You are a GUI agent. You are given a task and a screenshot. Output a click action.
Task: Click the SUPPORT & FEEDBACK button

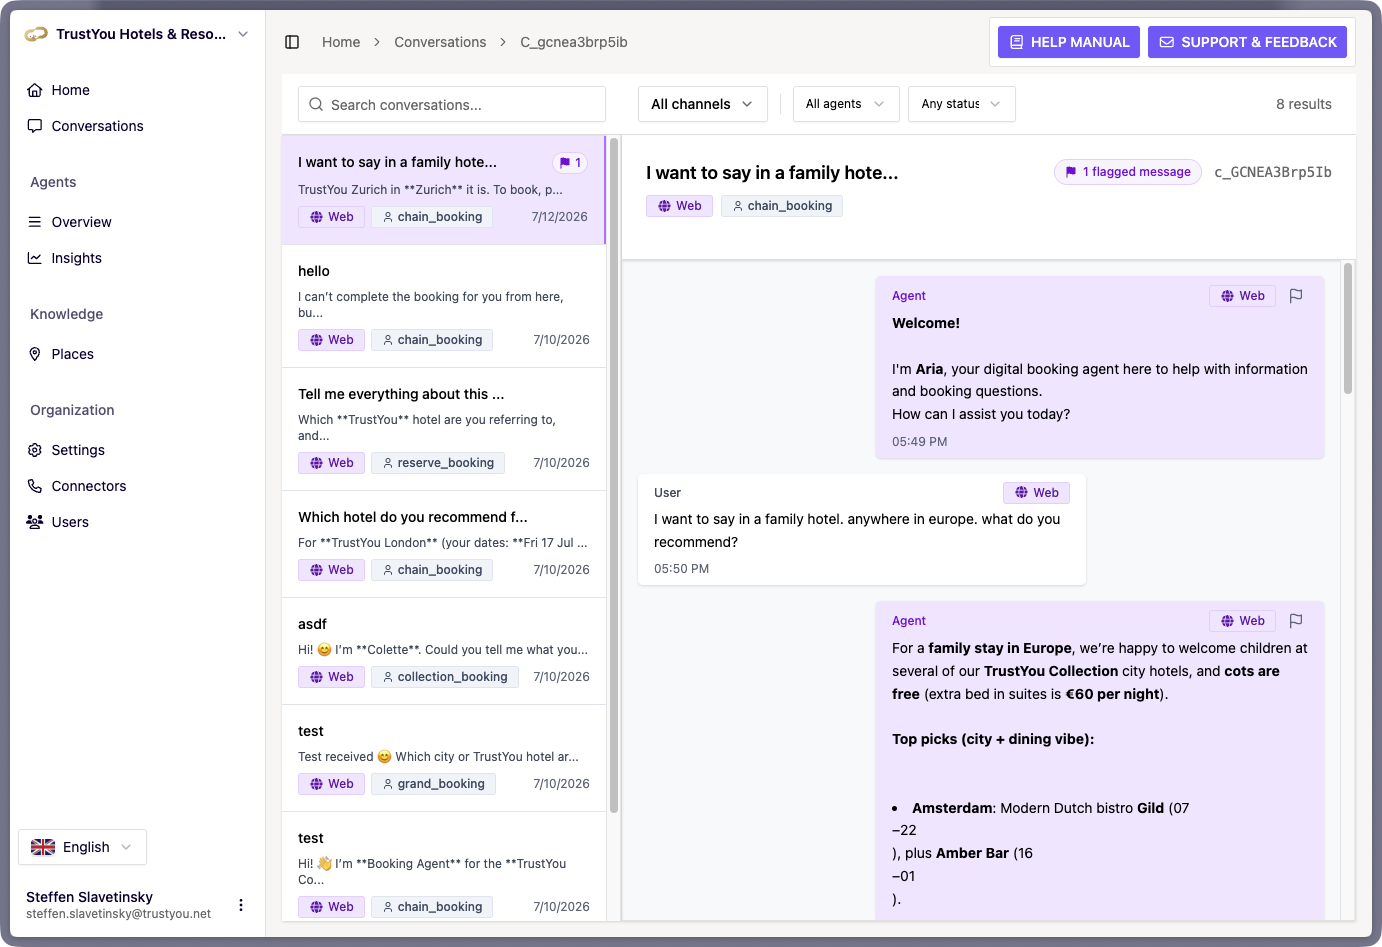1248,42
